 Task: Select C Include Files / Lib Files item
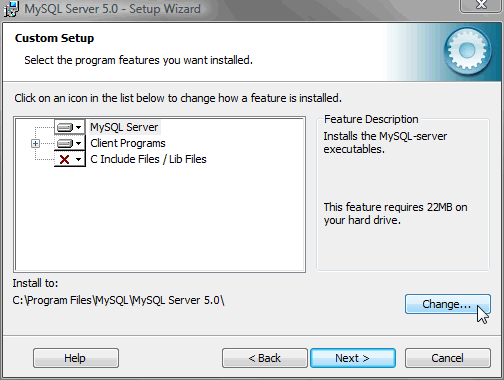click(x=148, y=159)
